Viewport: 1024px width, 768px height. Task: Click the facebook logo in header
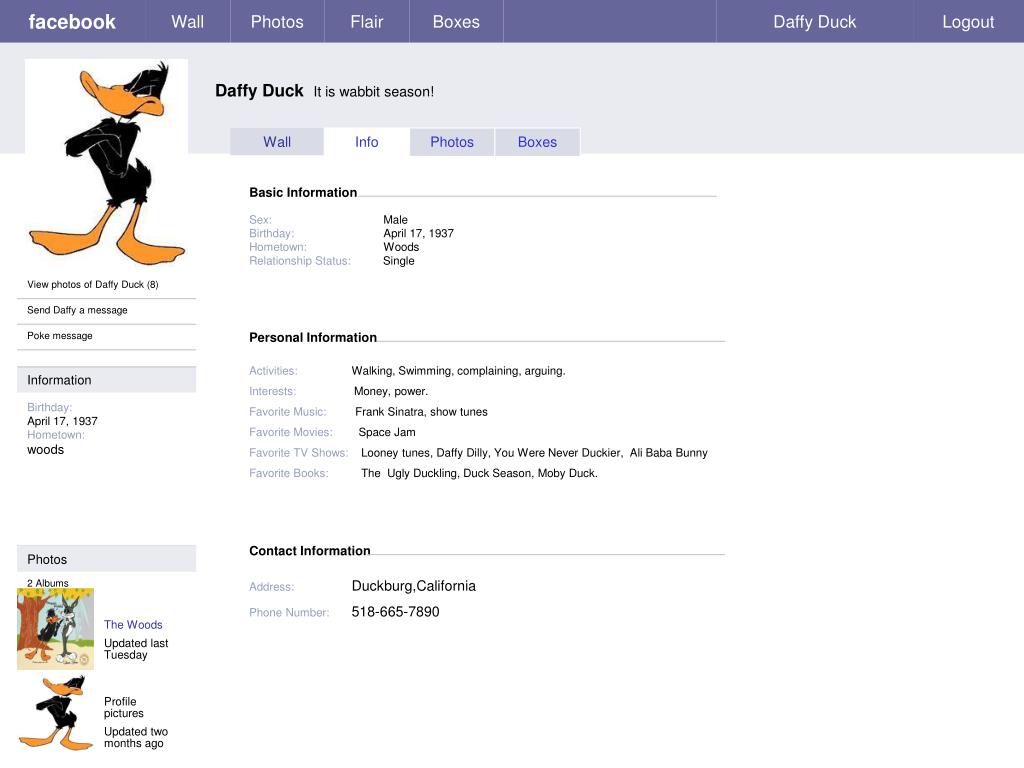click(72, 22)
